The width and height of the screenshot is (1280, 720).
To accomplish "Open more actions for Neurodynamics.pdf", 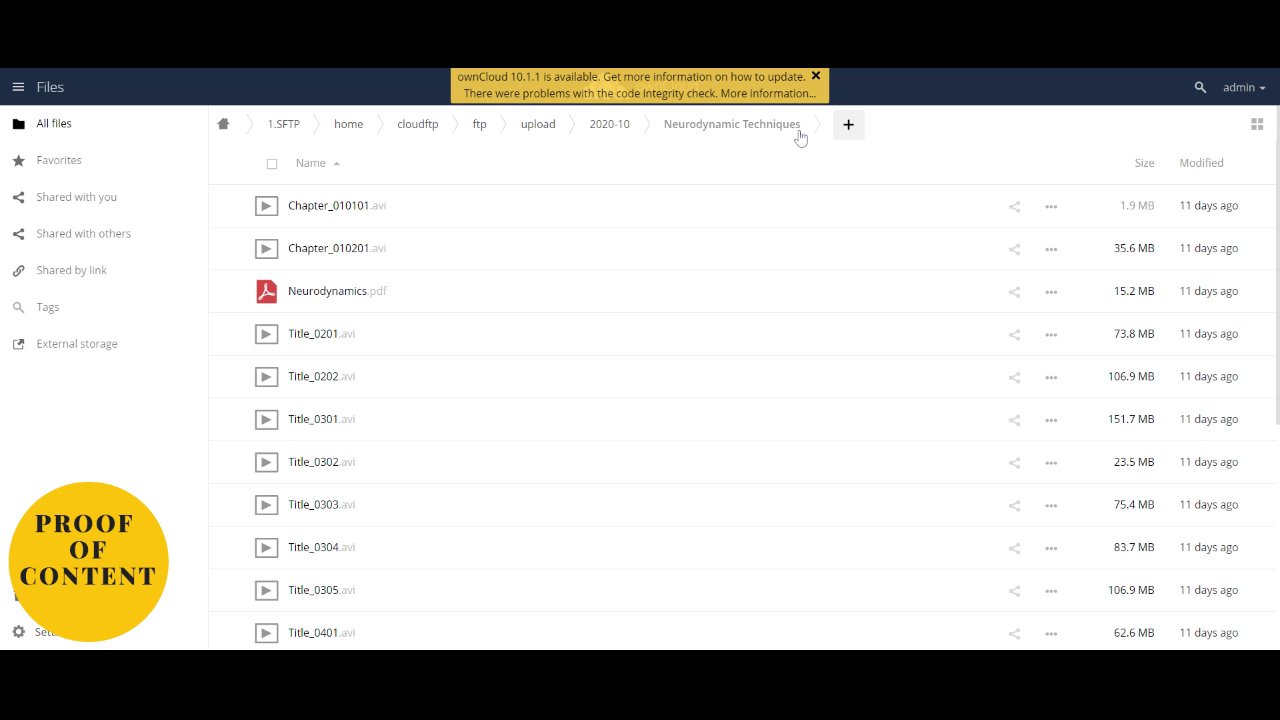I will pyautogui.click(x=1051, y=292).
